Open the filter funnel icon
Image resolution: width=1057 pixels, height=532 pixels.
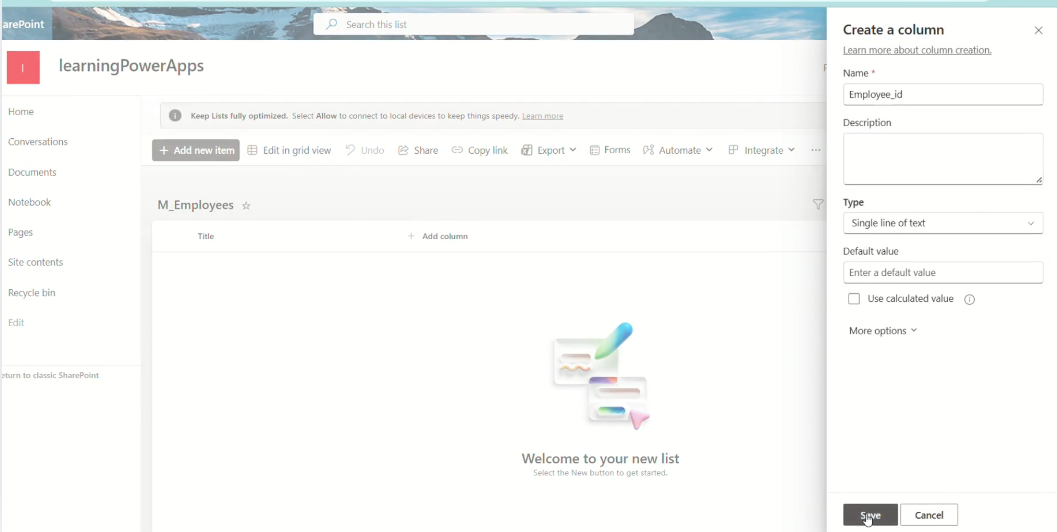(818, 204)
